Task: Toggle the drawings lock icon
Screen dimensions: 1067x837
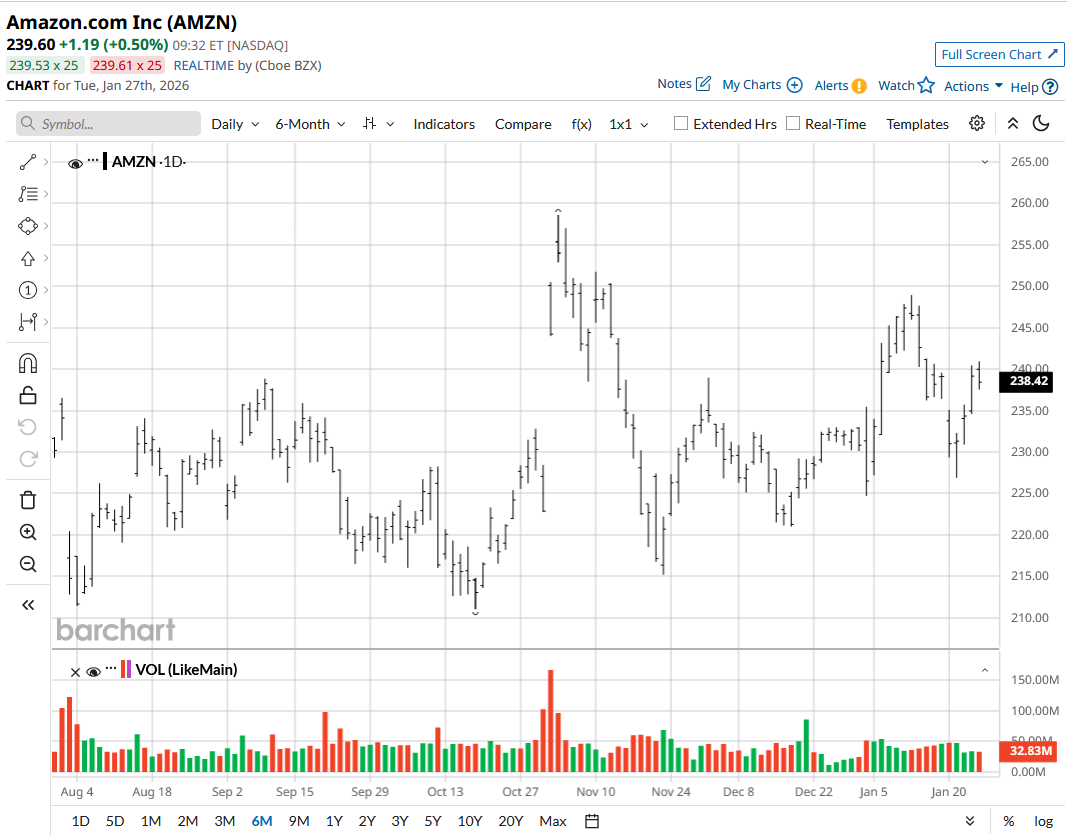Action: pos(28,395)
